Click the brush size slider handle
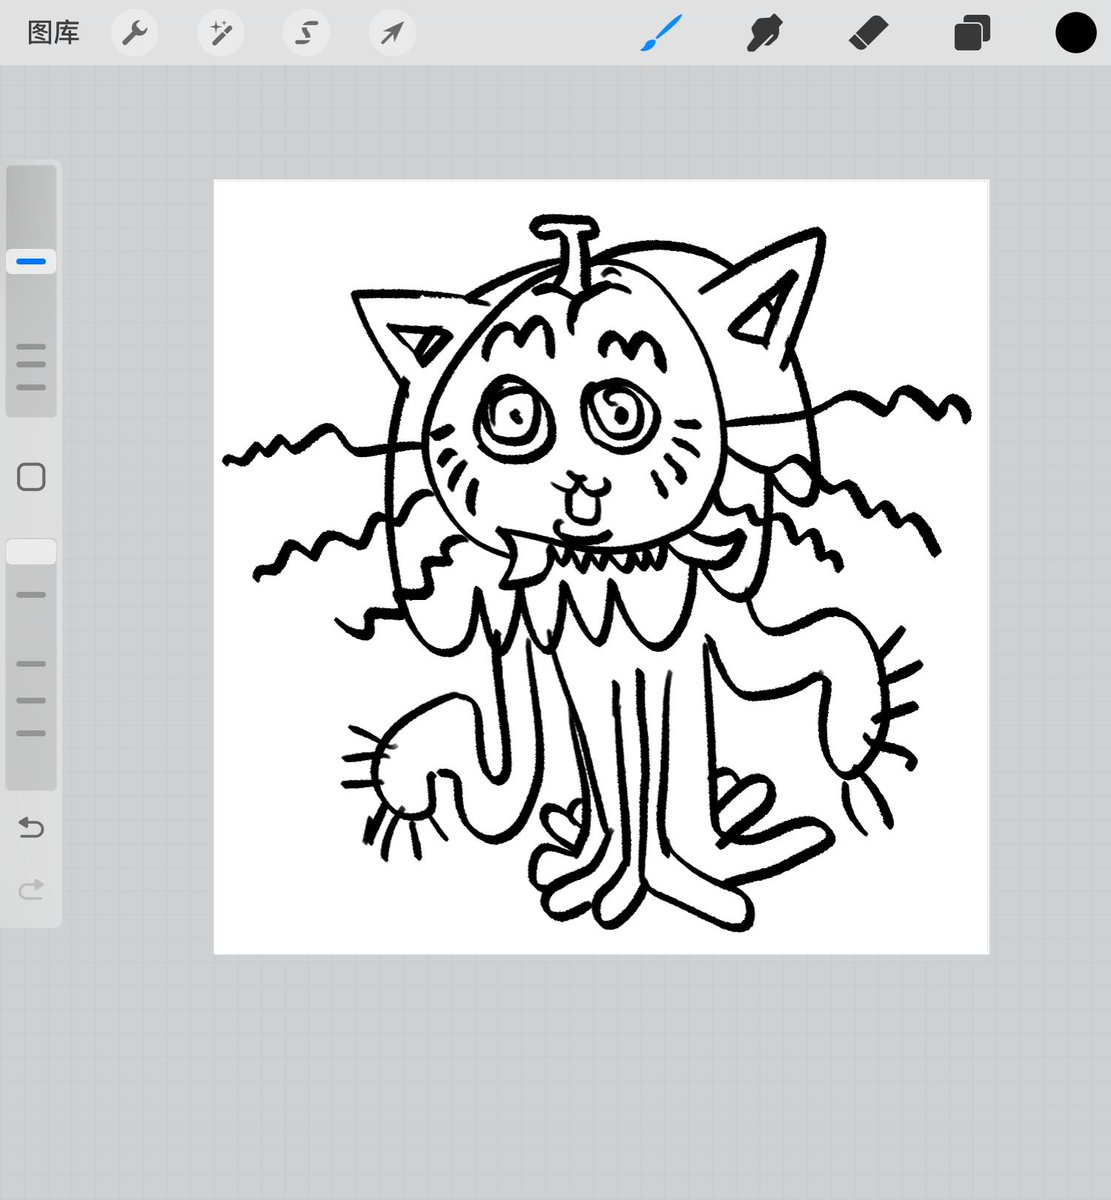Image resolution: width=1111 pixels, height=1200 pixels. point(31,262)
